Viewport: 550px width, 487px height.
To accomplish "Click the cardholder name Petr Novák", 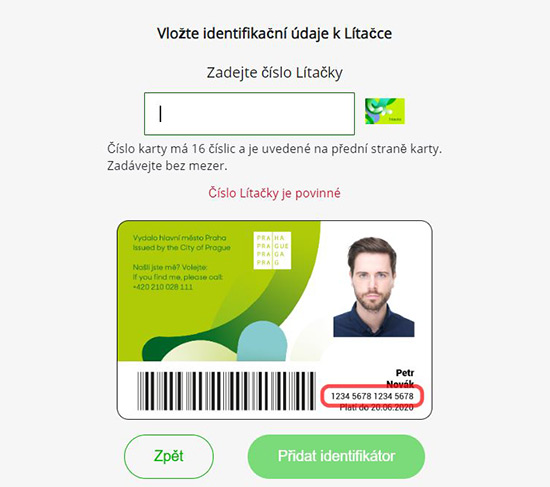I will pos(400,378).
